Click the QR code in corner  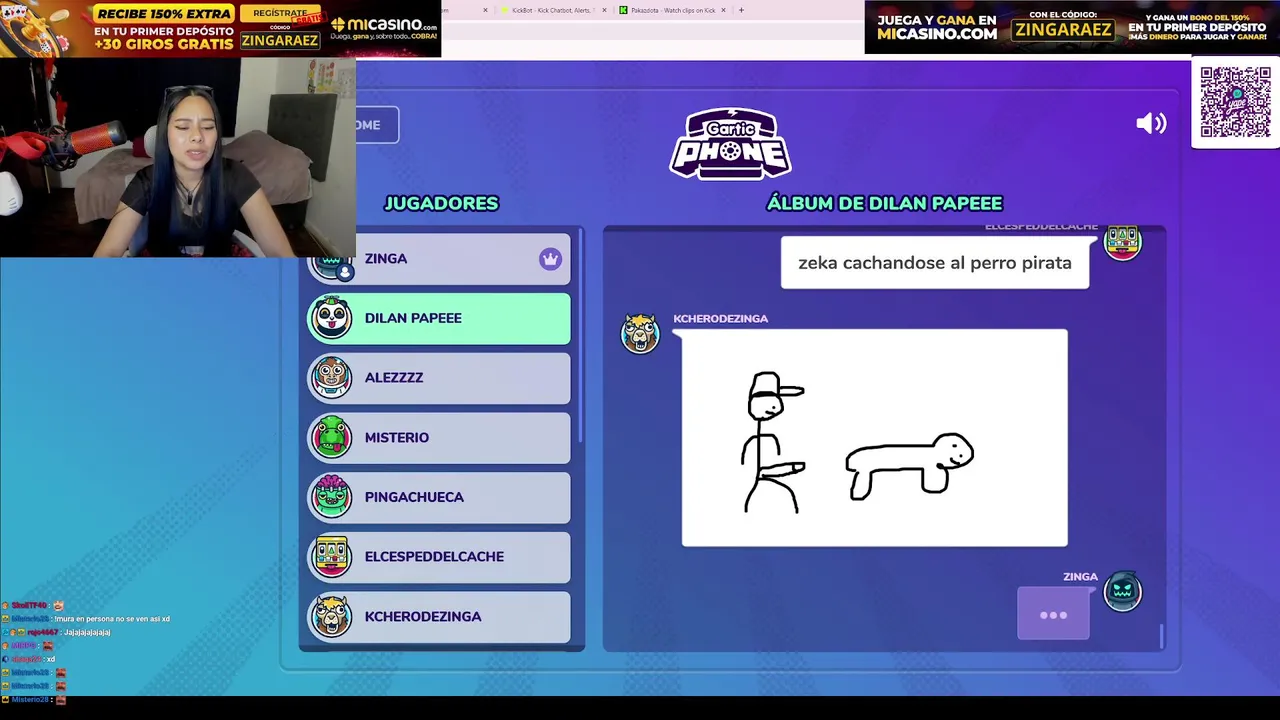(1235, 102)
